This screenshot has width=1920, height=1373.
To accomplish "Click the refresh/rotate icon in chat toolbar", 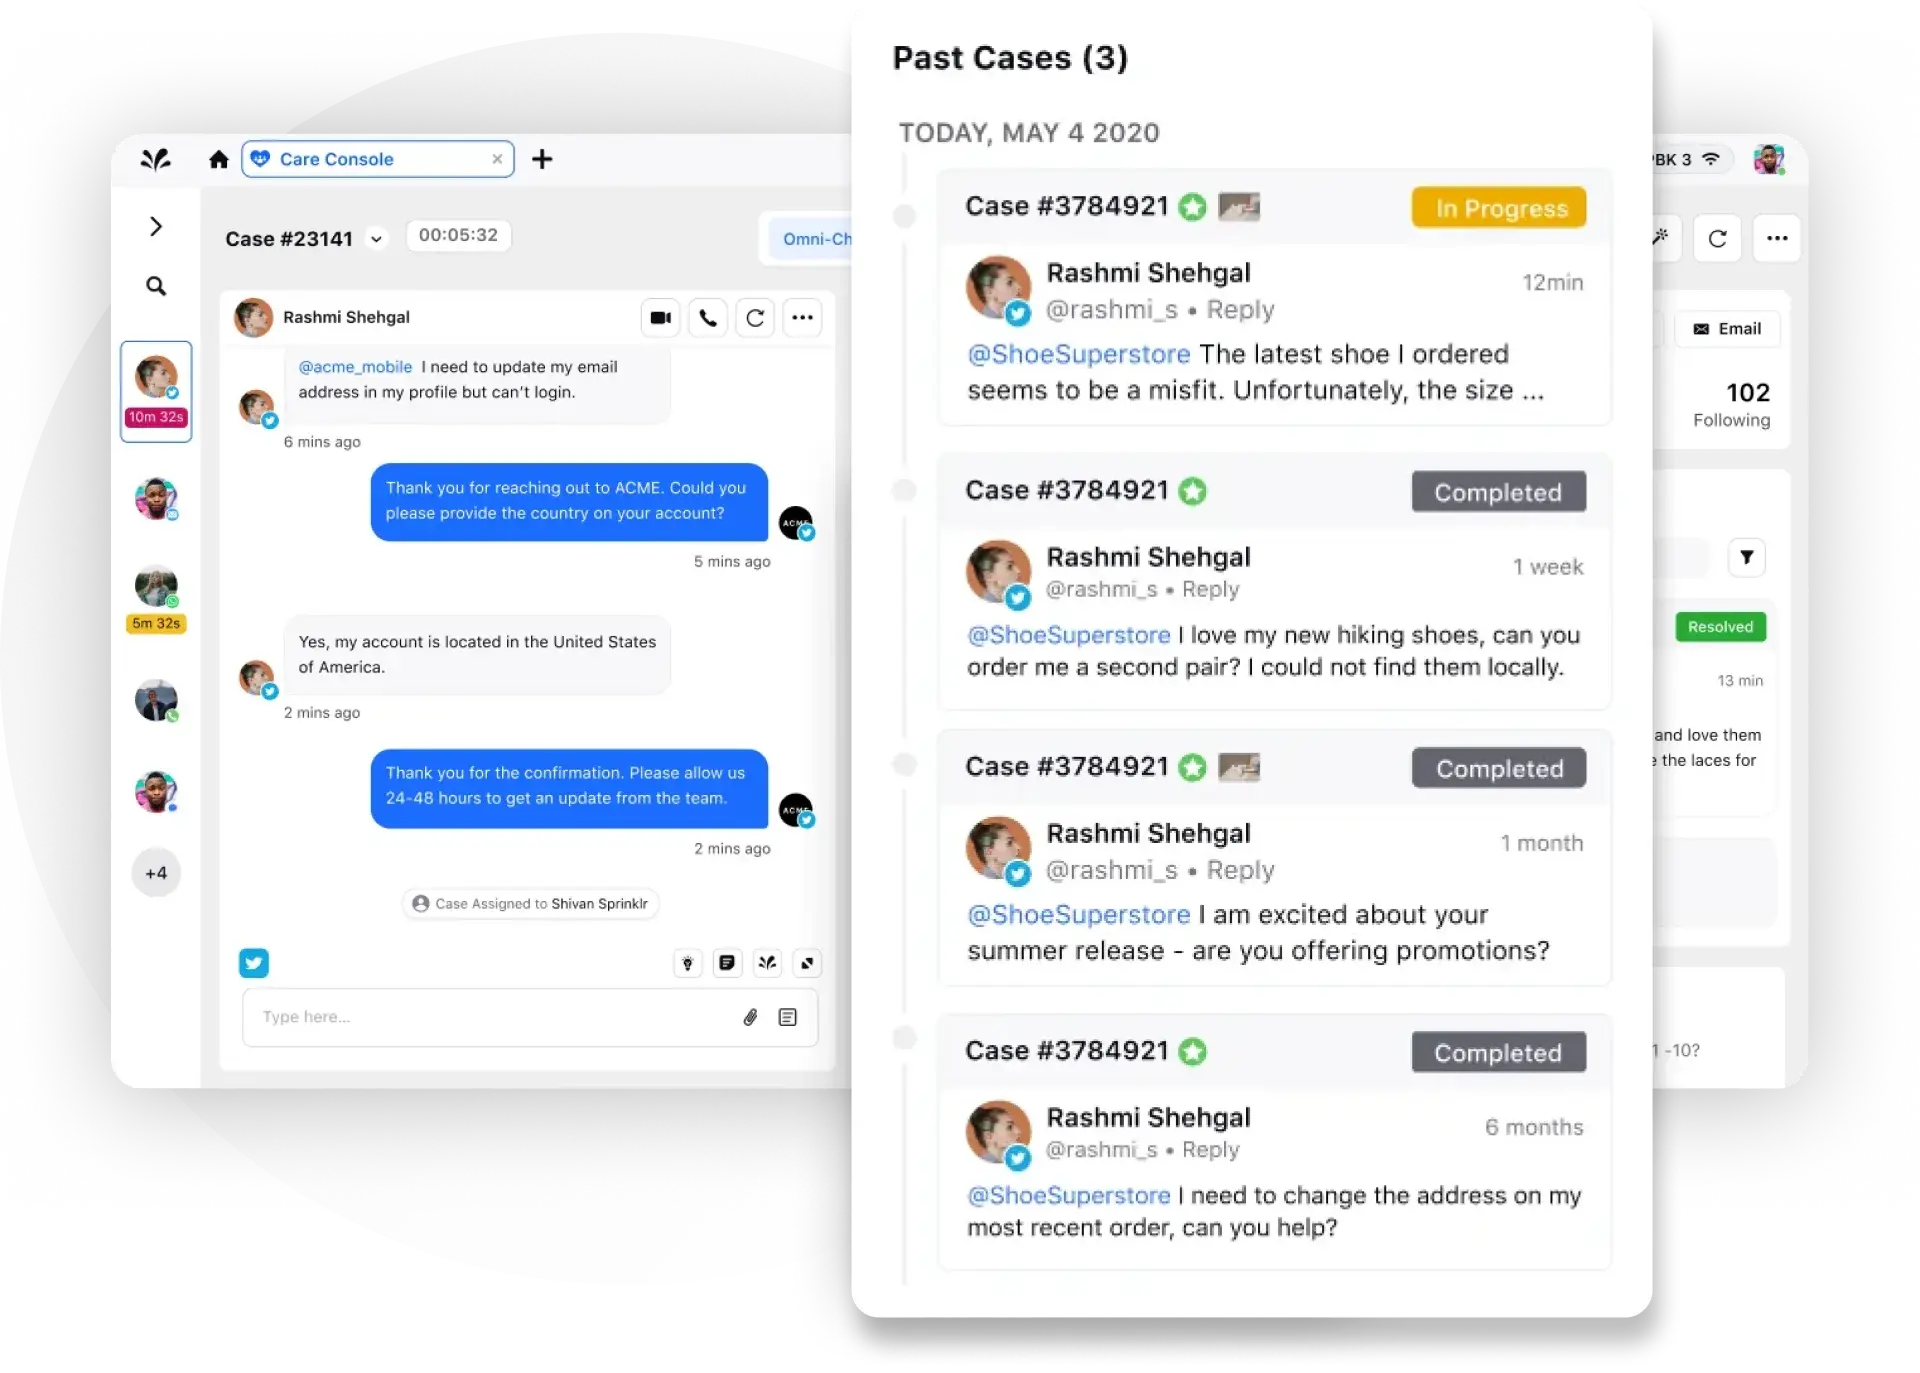I will [x=755, y=317].
